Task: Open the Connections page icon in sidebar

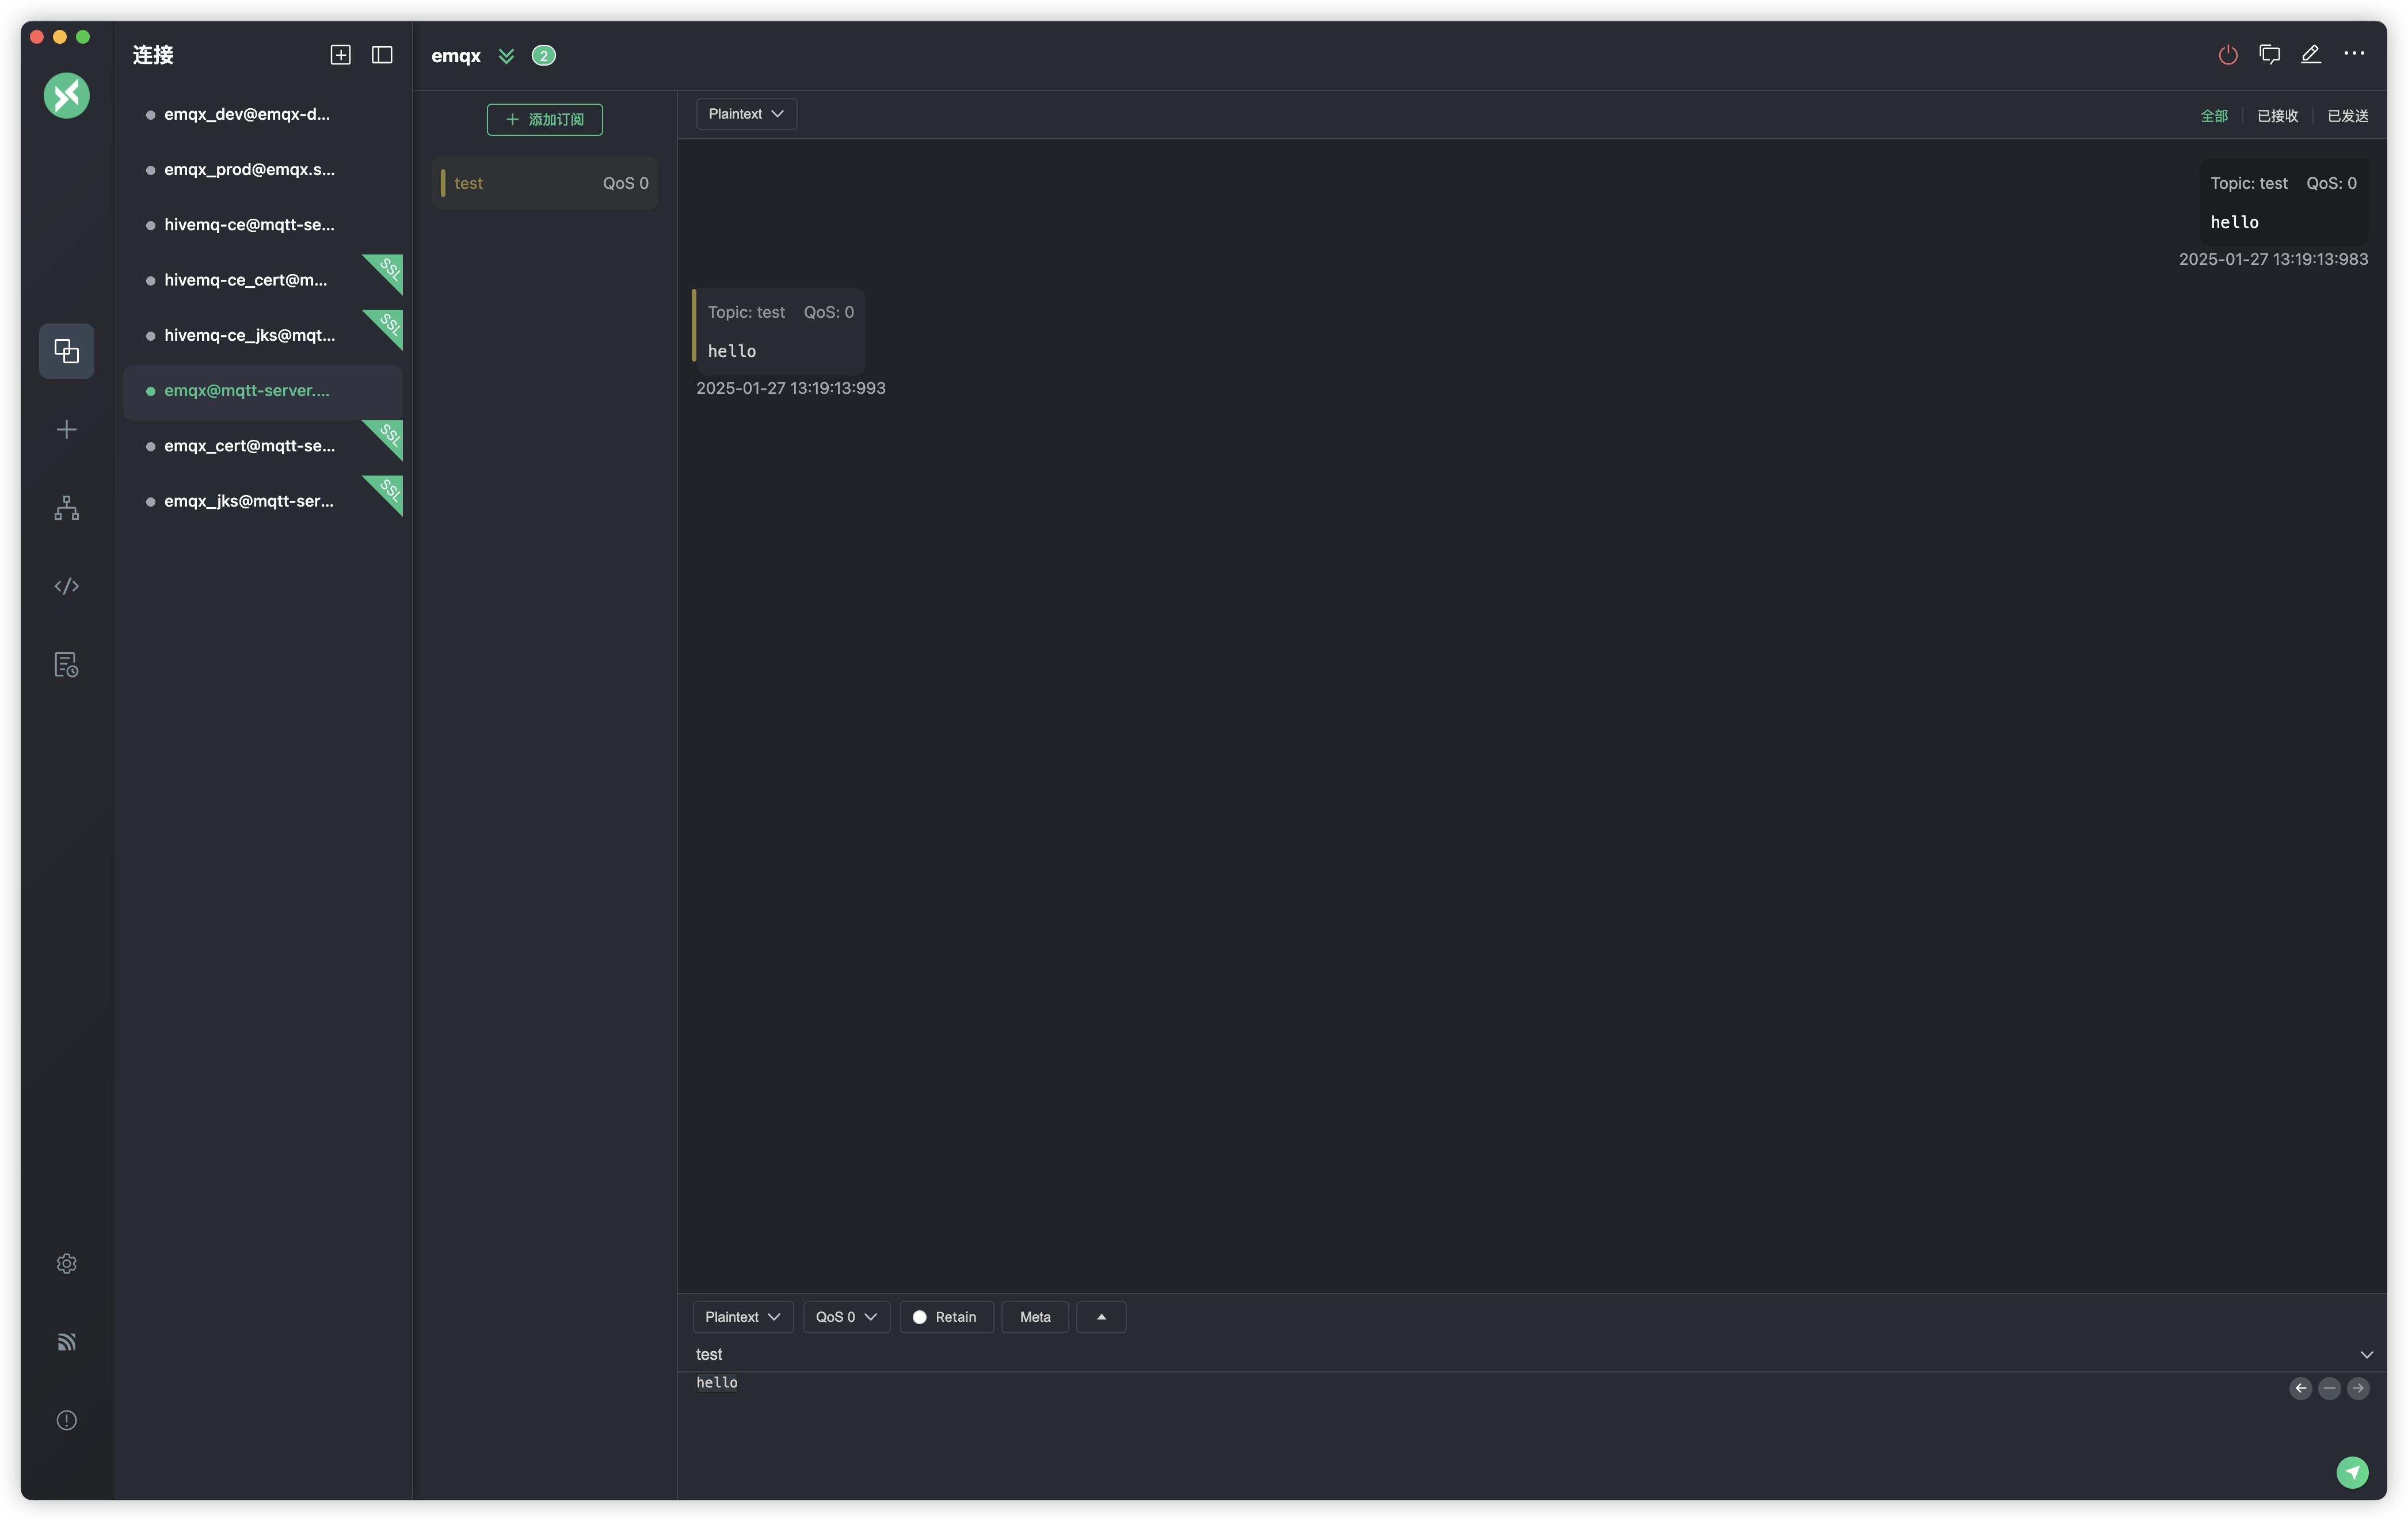Action: [x=66, y=351]
